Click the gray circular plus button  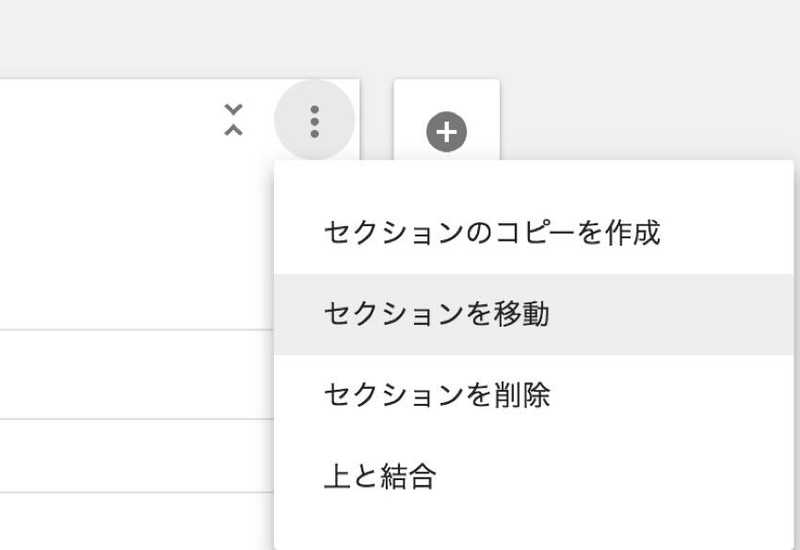[x=446, y=132]
